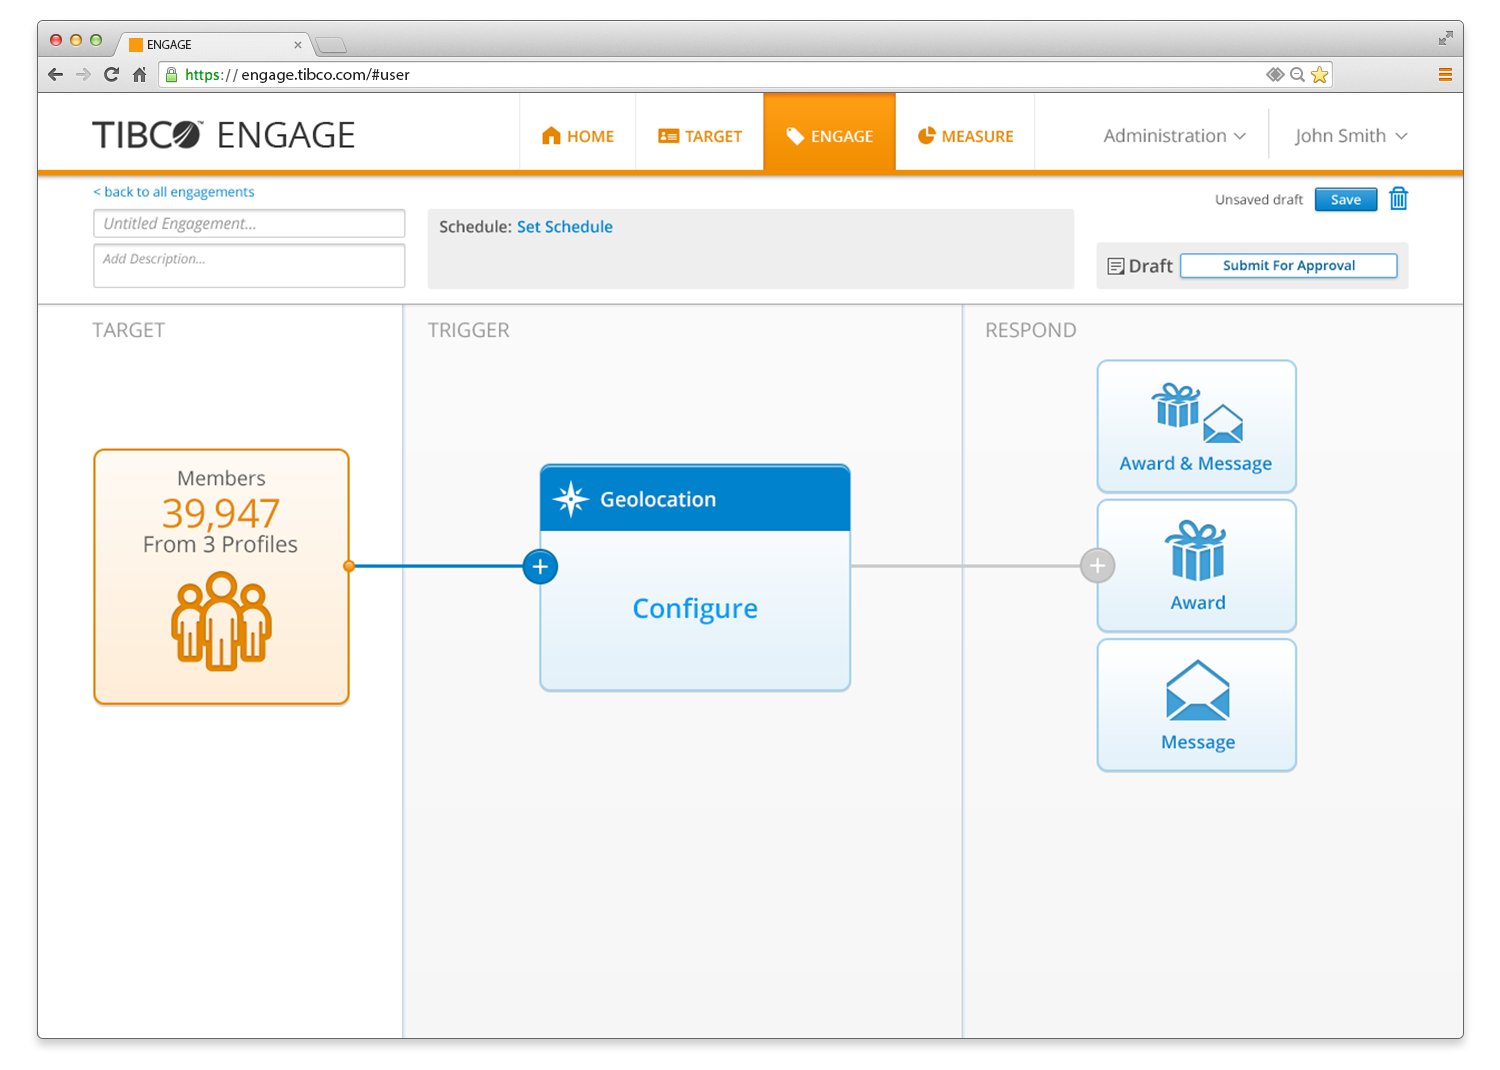This screenshot has height=1070, width=1500.
Task: Click the Geolocation compass star icon
Action: point(571,499)
